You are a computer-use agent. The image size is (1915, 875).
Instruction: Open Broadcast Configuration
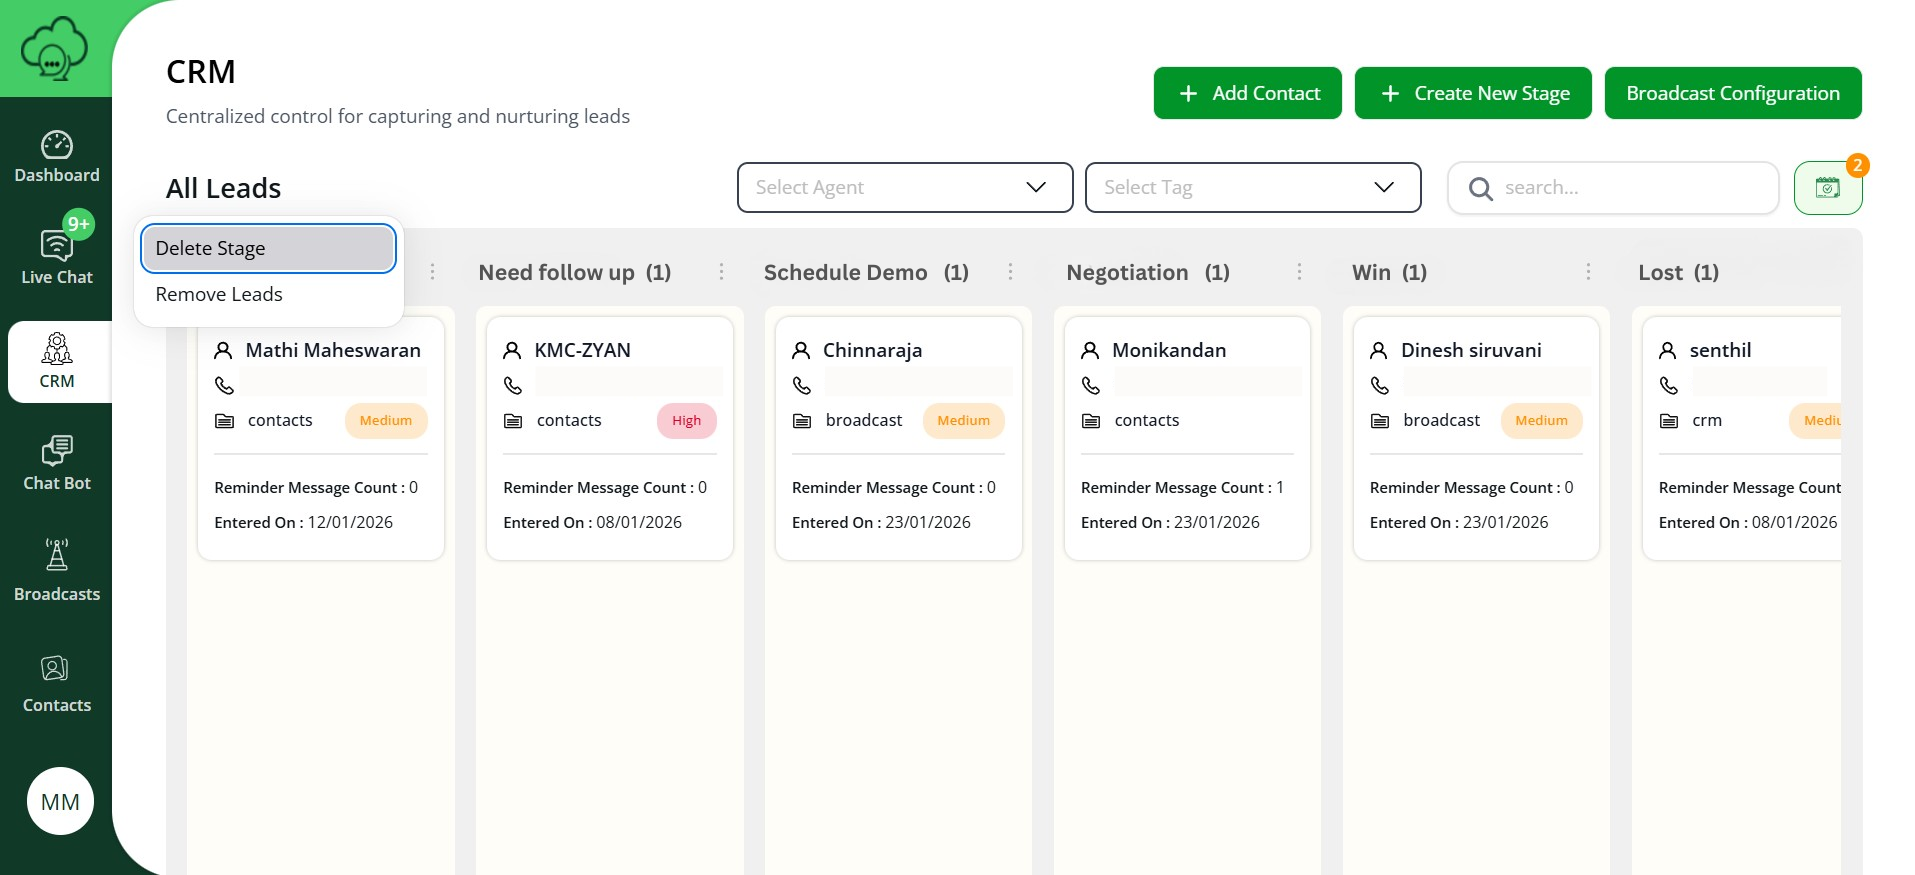pos(1732,93)
